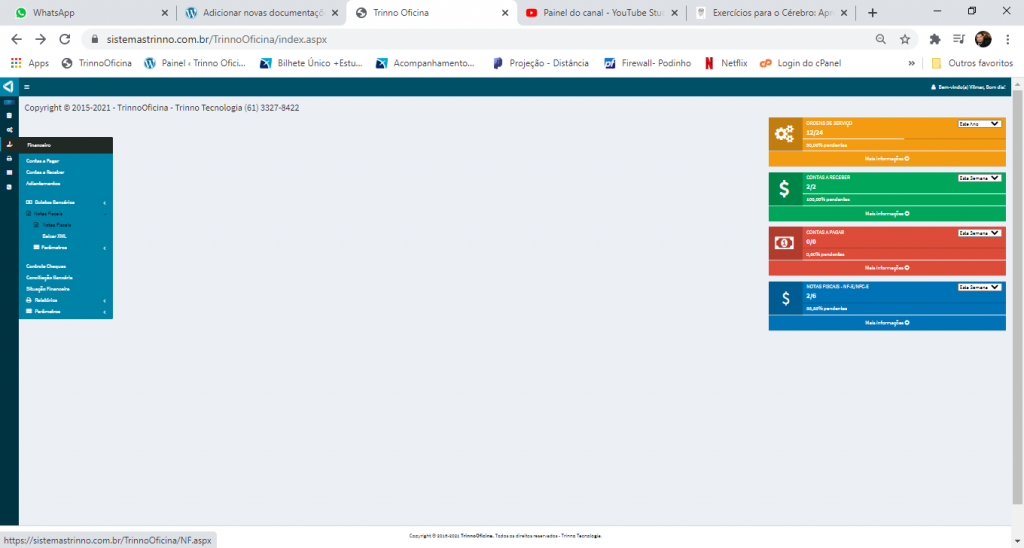The width and height of the screenshot is (1024, 548).
Task: Expand Boletos Bancários submenu
Action: 66,202
